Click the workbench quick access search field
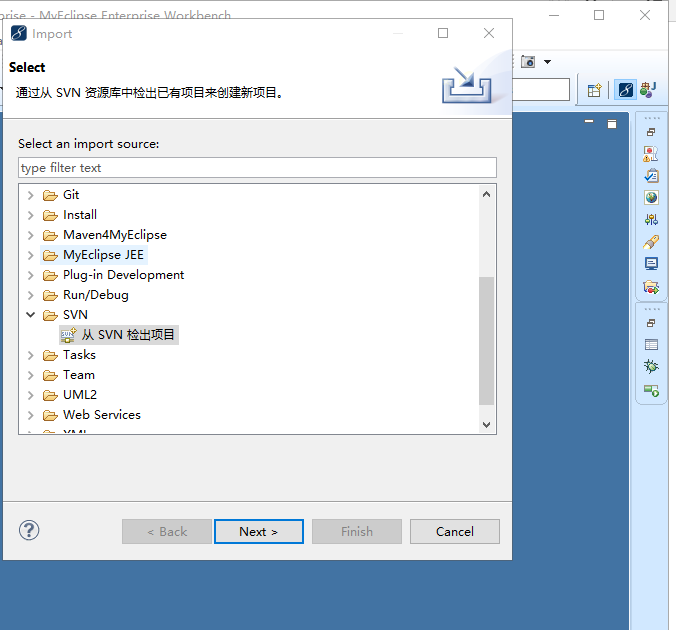 (541, 90)
